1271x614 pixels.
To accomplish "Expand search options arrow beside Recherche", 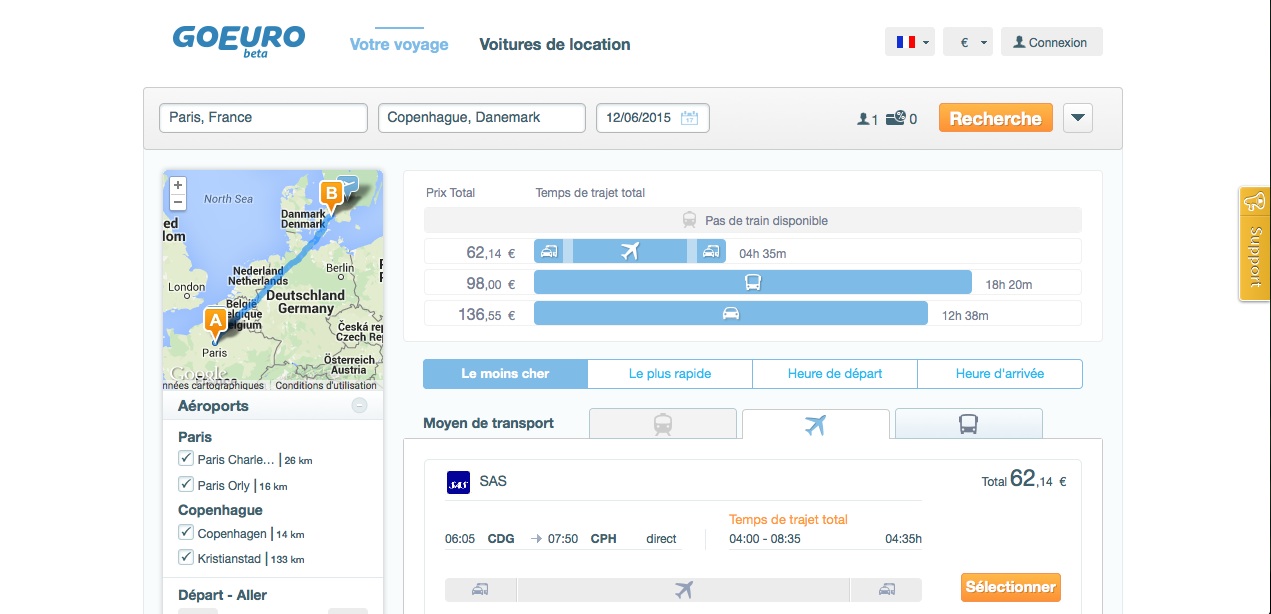I will point(1078,118).
